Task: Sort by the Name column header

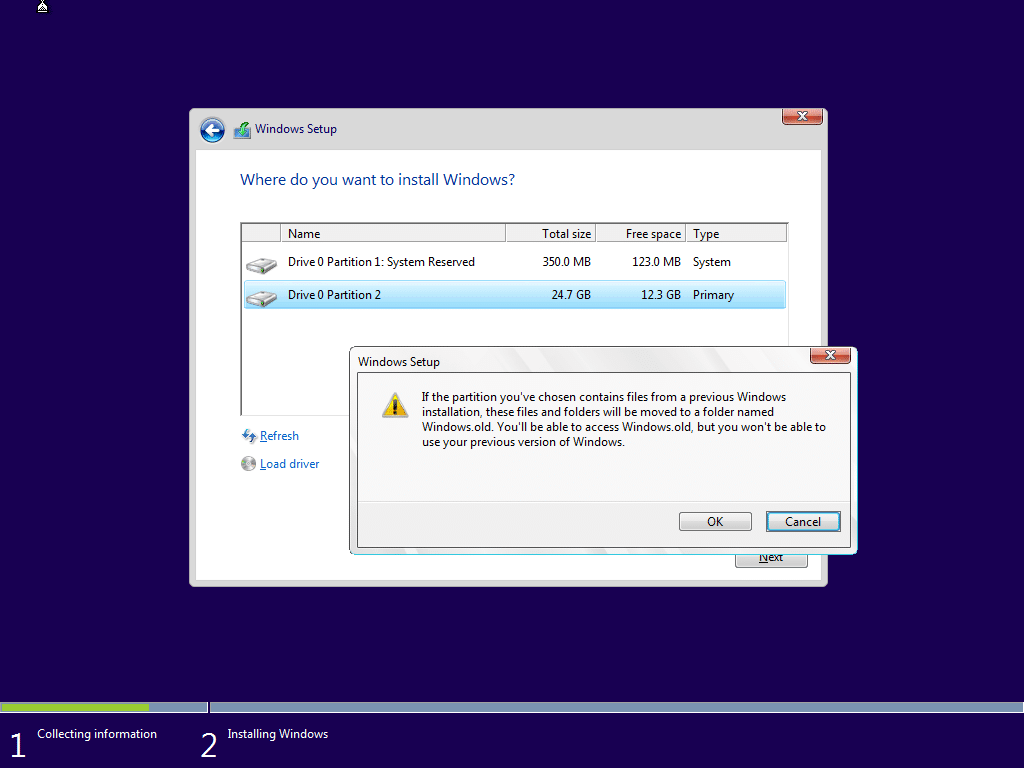Action: 393,233
